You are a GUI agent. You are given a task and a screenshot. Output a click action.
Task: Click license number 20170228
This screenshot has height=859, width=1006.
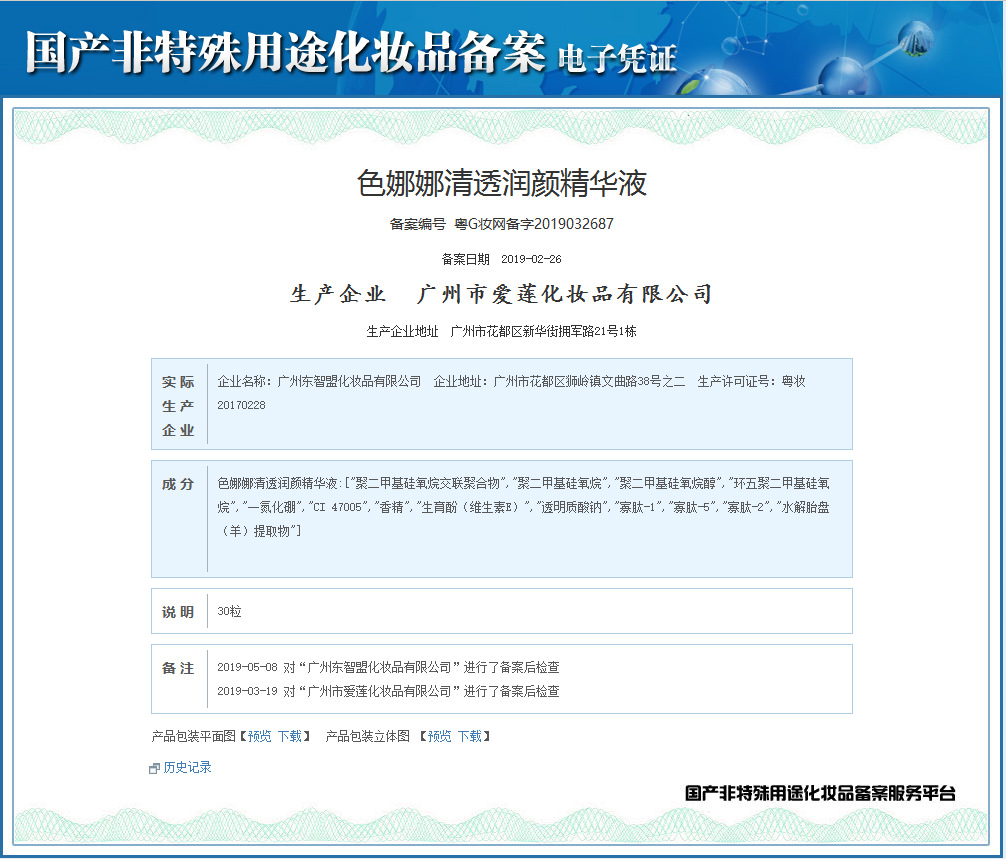(x=241, y=405)
